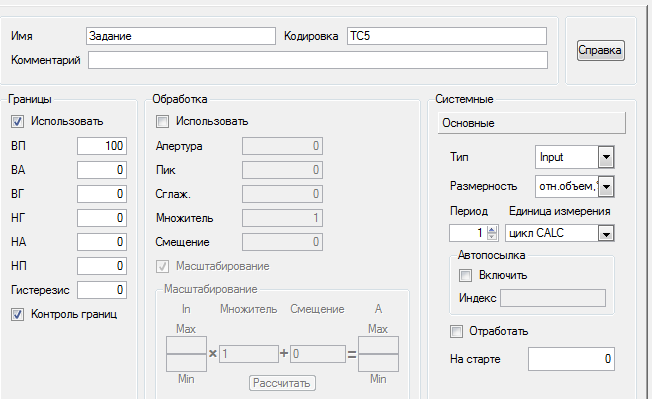Click the Множитель field in Обработка
Screen dimensions: 652x399
[282, 218]
